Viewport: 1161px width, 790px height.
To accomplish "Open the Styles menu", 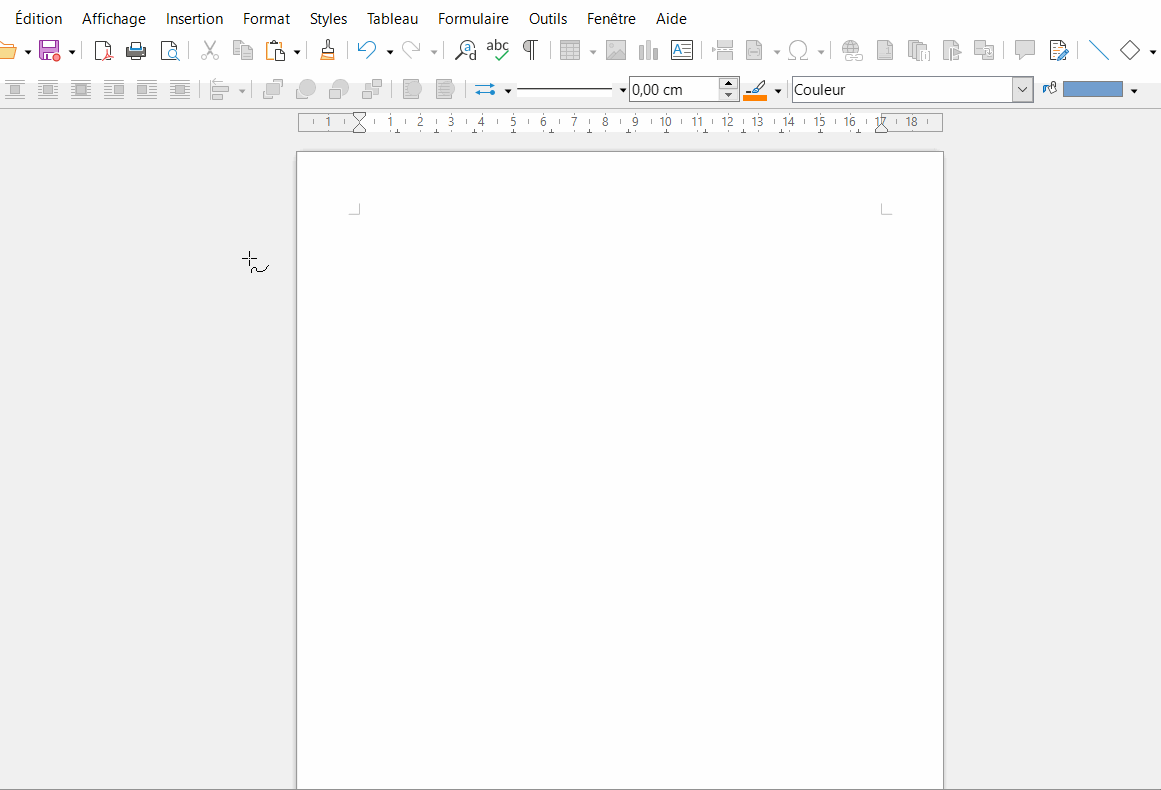I will point(328,19).
